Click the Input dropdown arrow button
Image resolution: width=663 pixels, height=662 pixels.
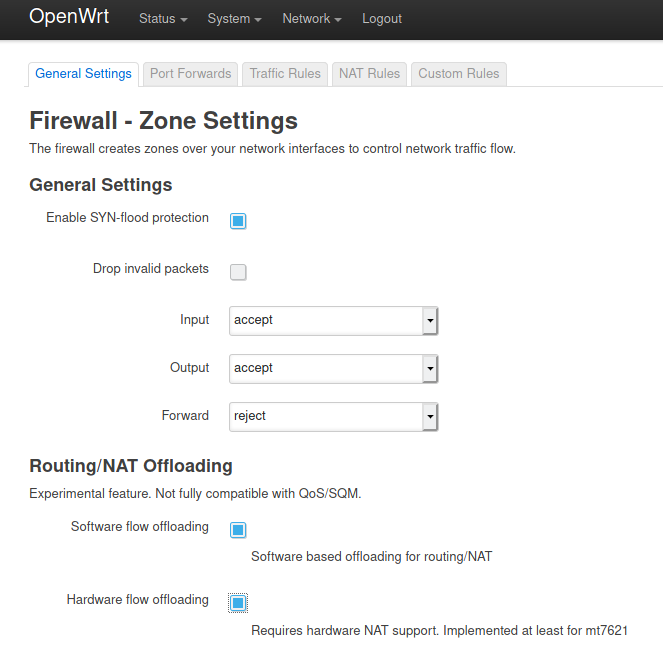click(430, 321)
